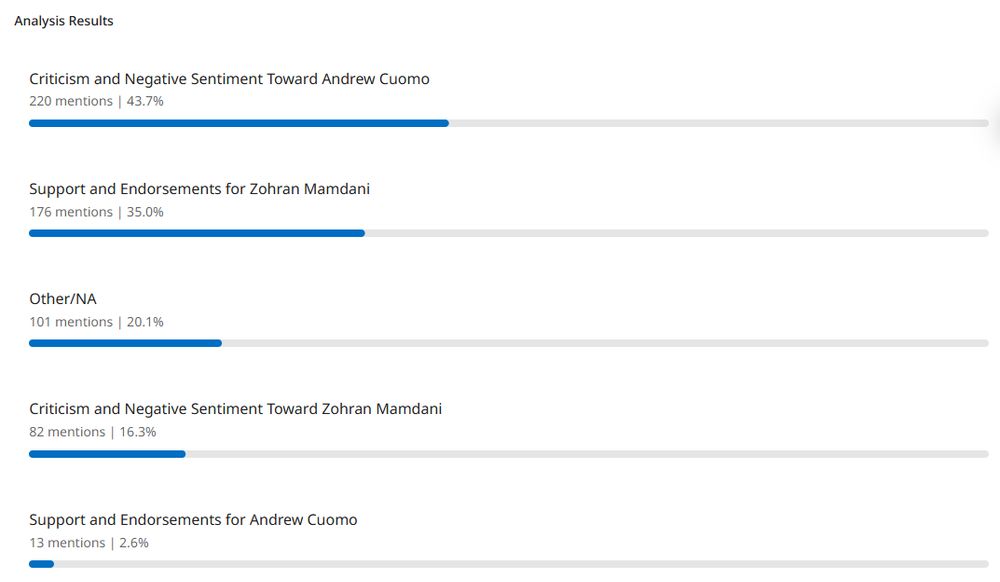The height and width of the screenshot is (582, 1000).
Task: Click gray unfilled track of Other/NA bar
Action: pos(605,343)
